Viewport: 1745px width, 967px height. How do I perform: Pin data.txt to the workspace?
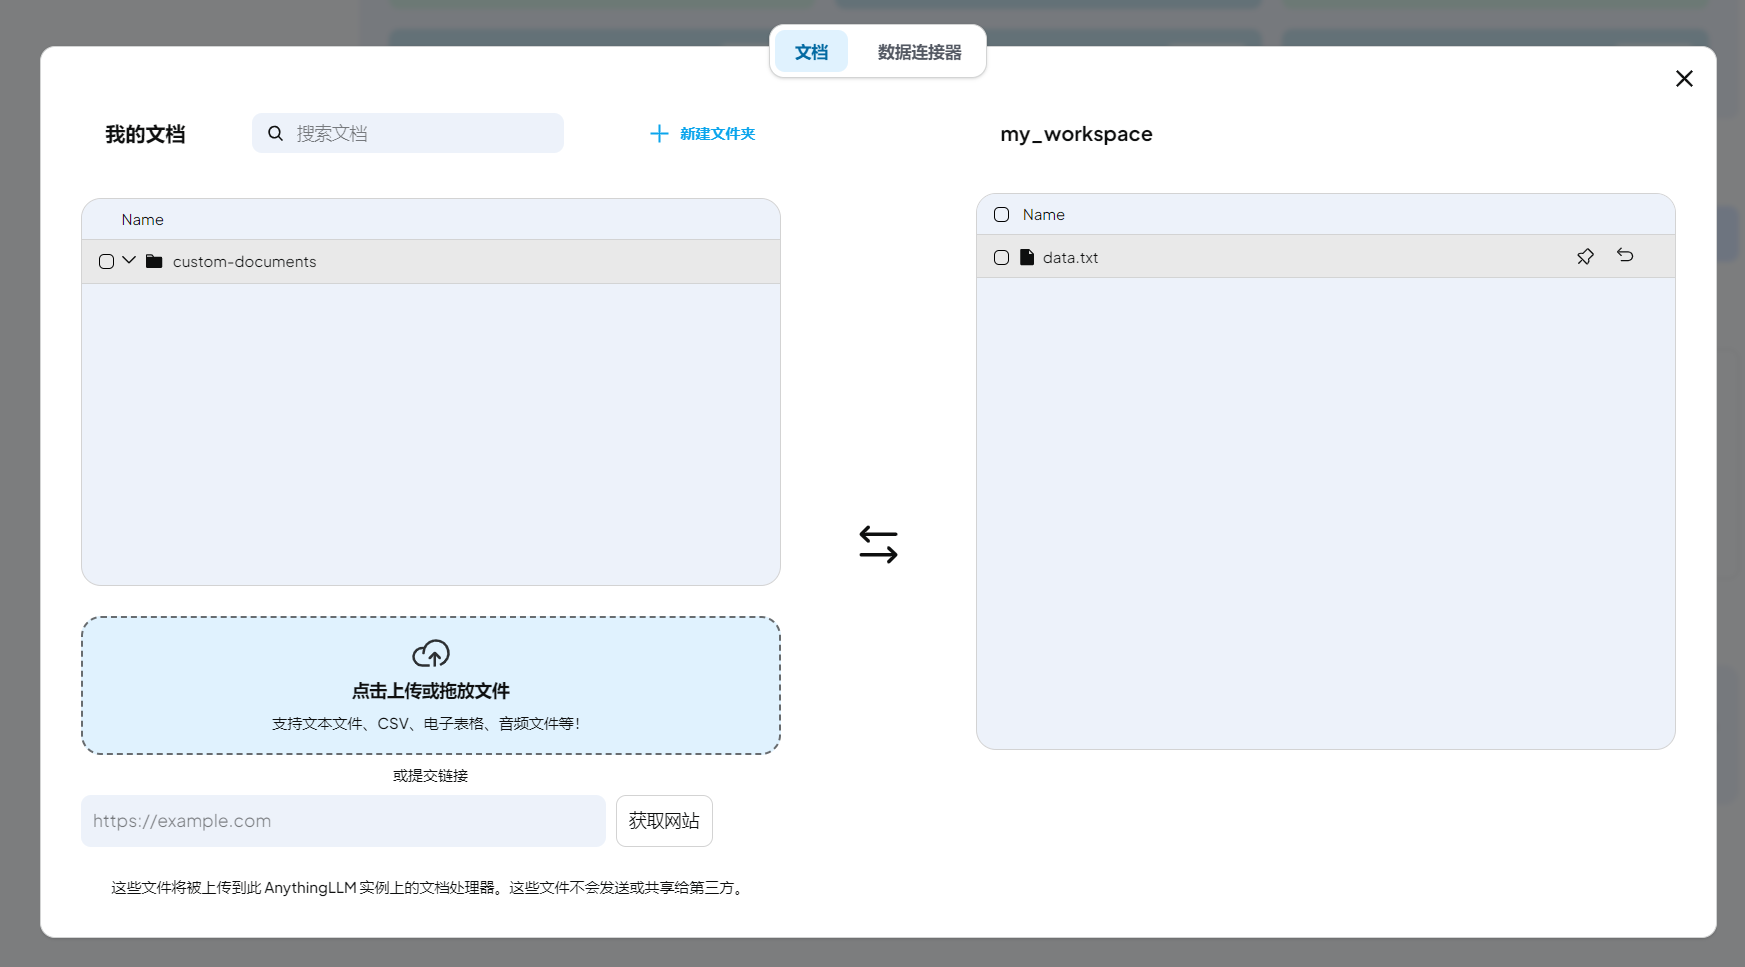click(1585, 257)
